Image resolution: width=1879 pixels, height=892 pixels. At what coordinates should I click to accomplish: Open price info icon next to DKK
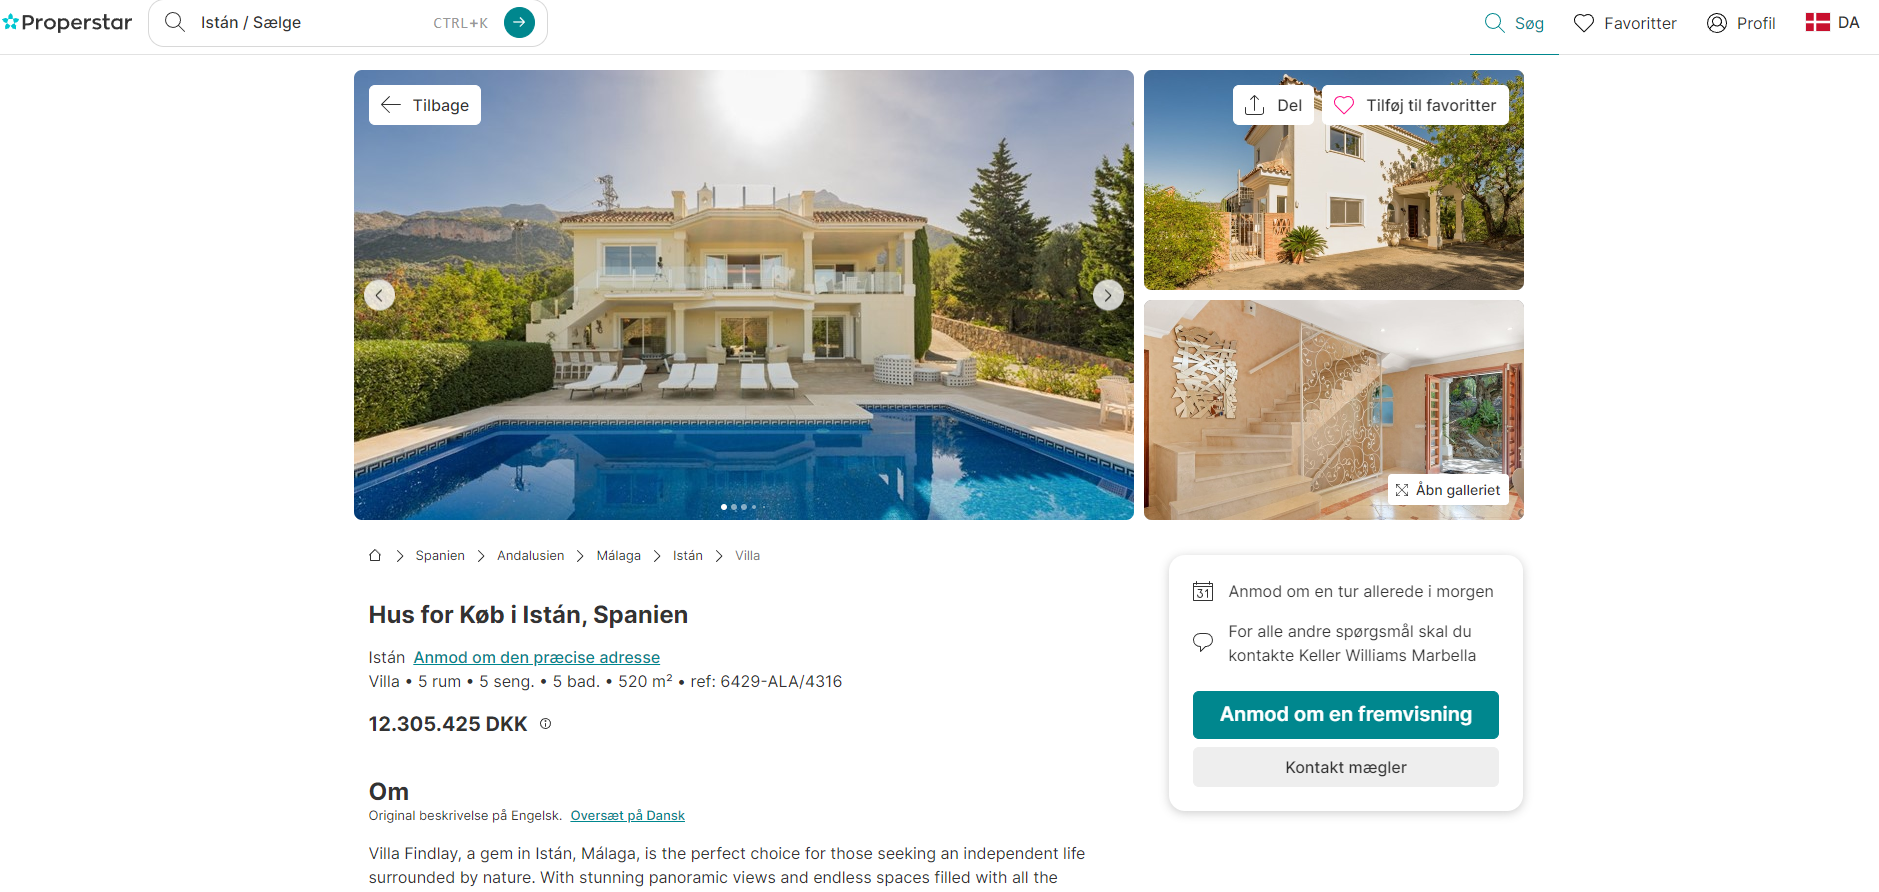point(545,724)
